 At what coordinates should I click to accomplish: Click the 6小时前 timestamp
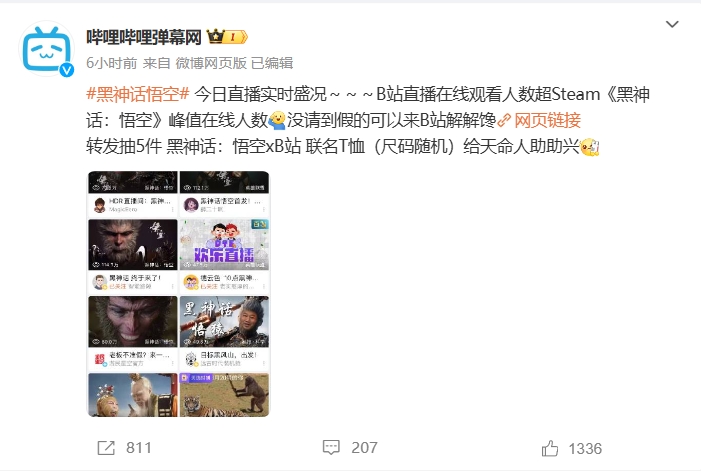pos(111,63)
